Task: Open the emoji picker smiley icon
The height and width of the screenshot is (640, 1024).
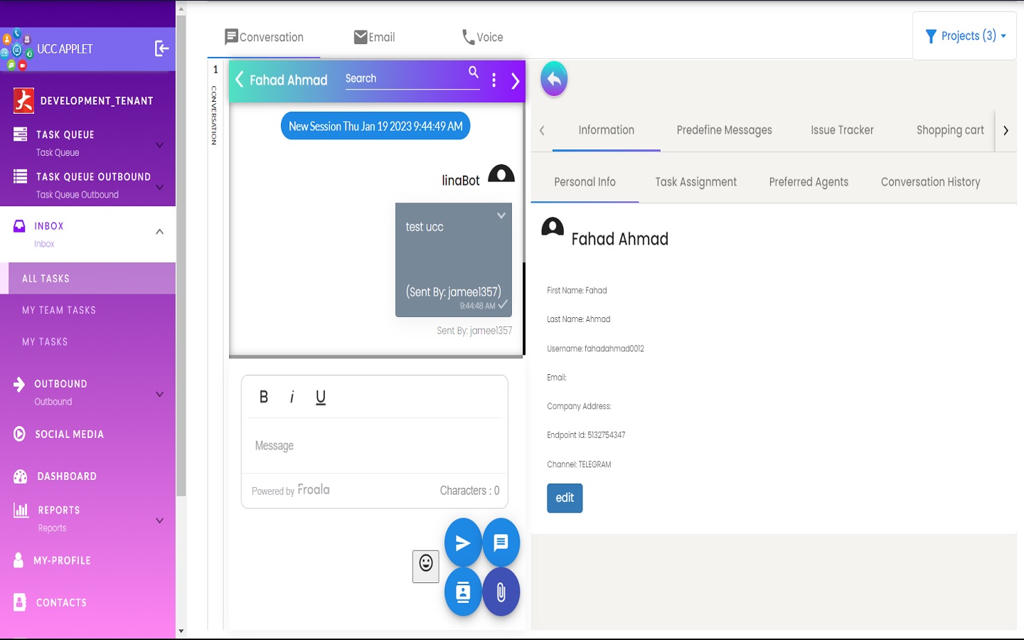Action: tap(426, 565)
